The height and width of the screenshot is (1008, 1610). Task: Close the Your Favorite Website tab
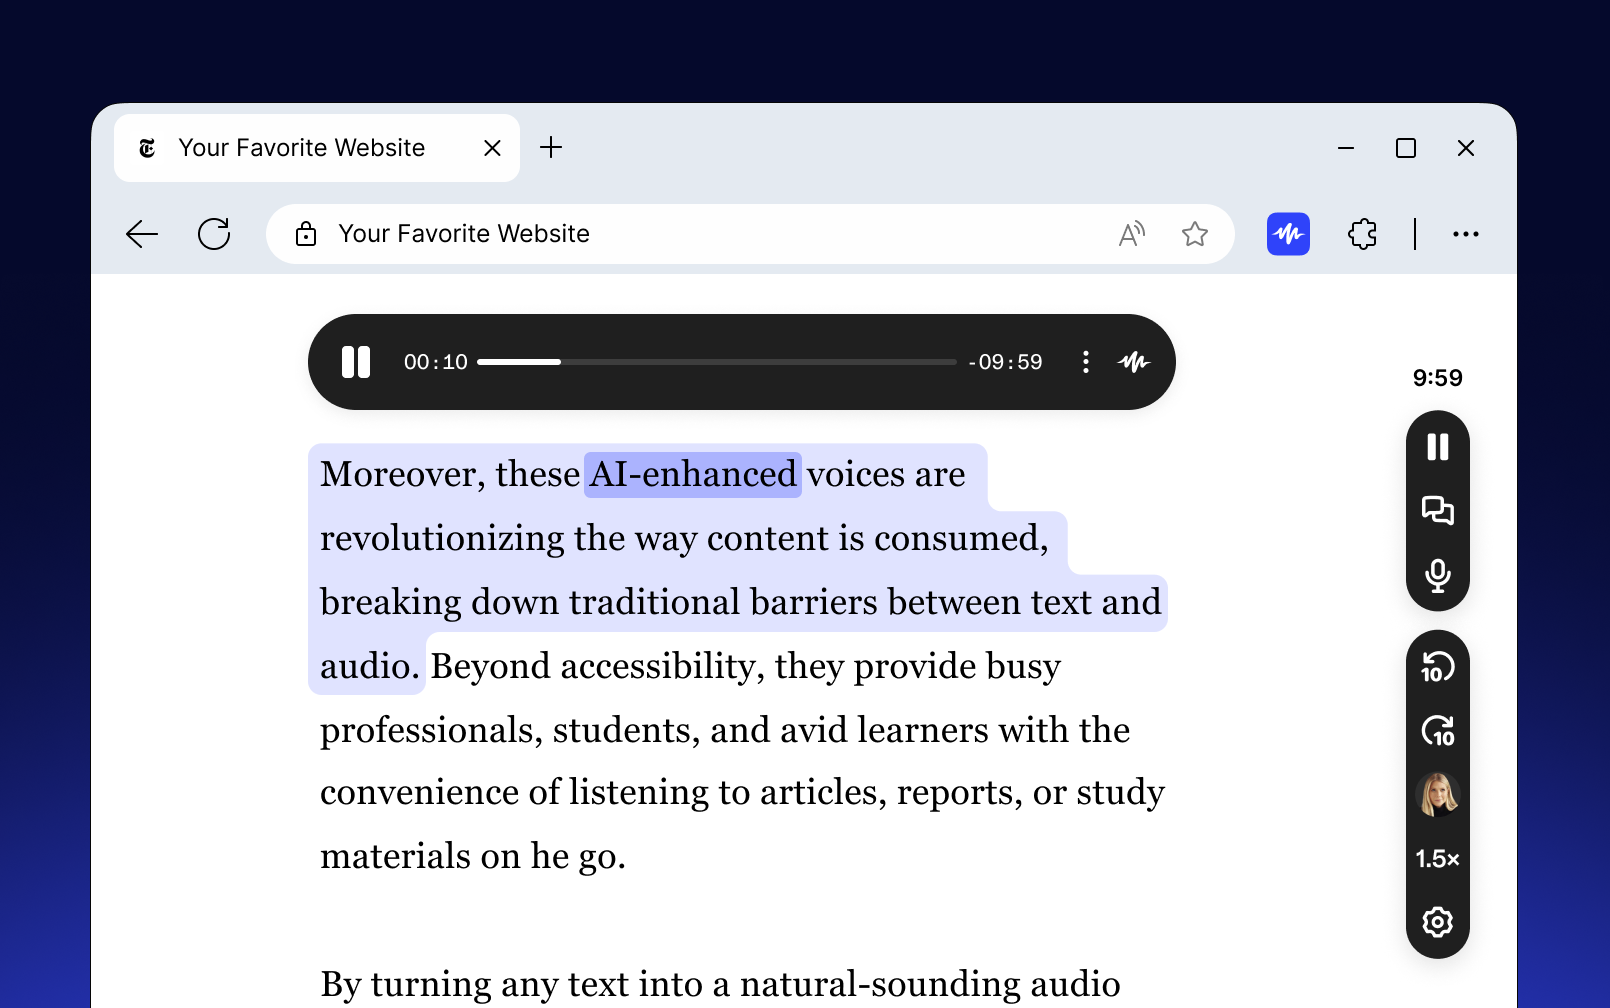coord(492,148)
